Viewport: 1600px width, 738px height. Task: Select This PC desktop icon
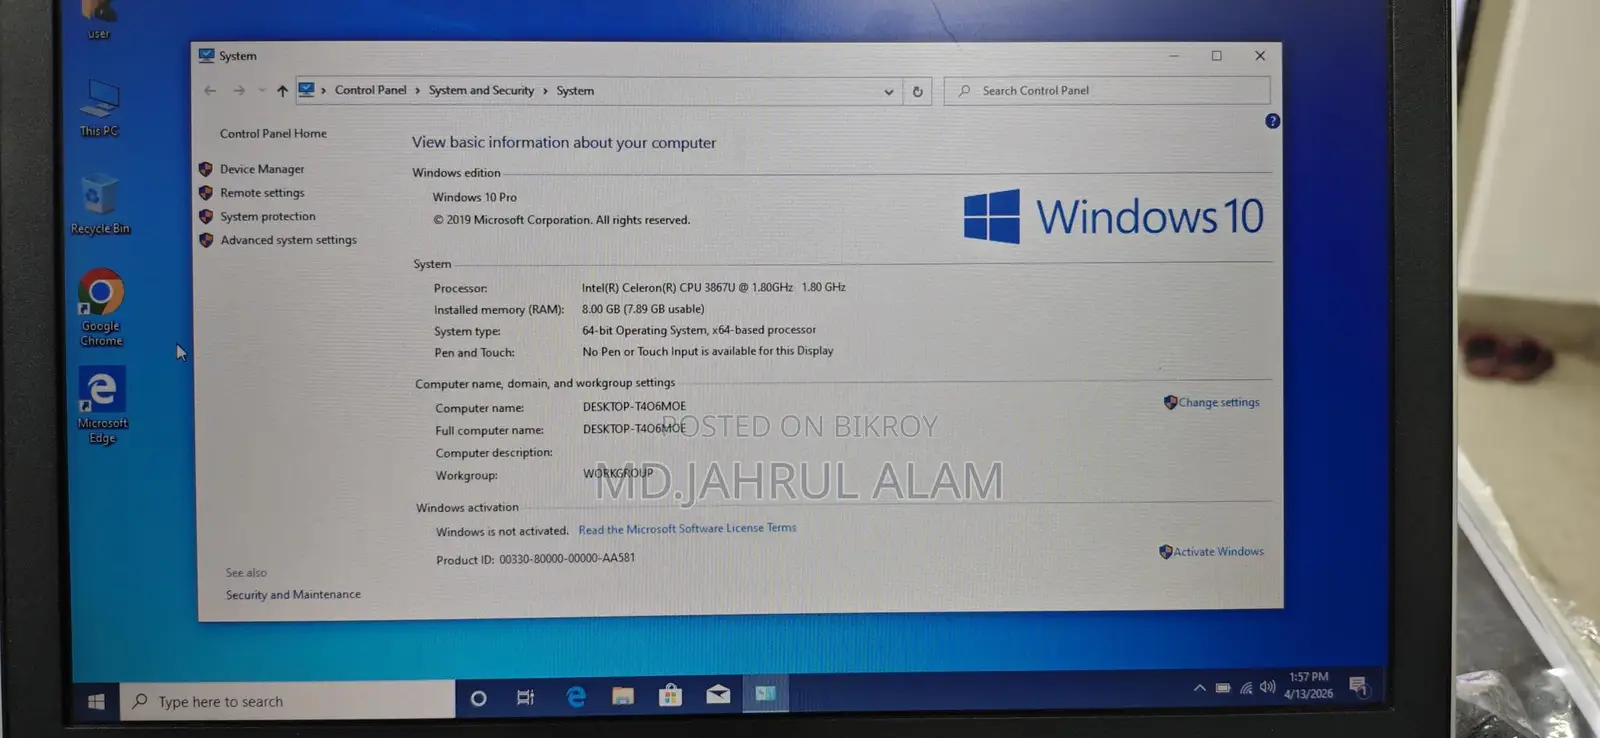pyautogui.click(x=99, y=108)
